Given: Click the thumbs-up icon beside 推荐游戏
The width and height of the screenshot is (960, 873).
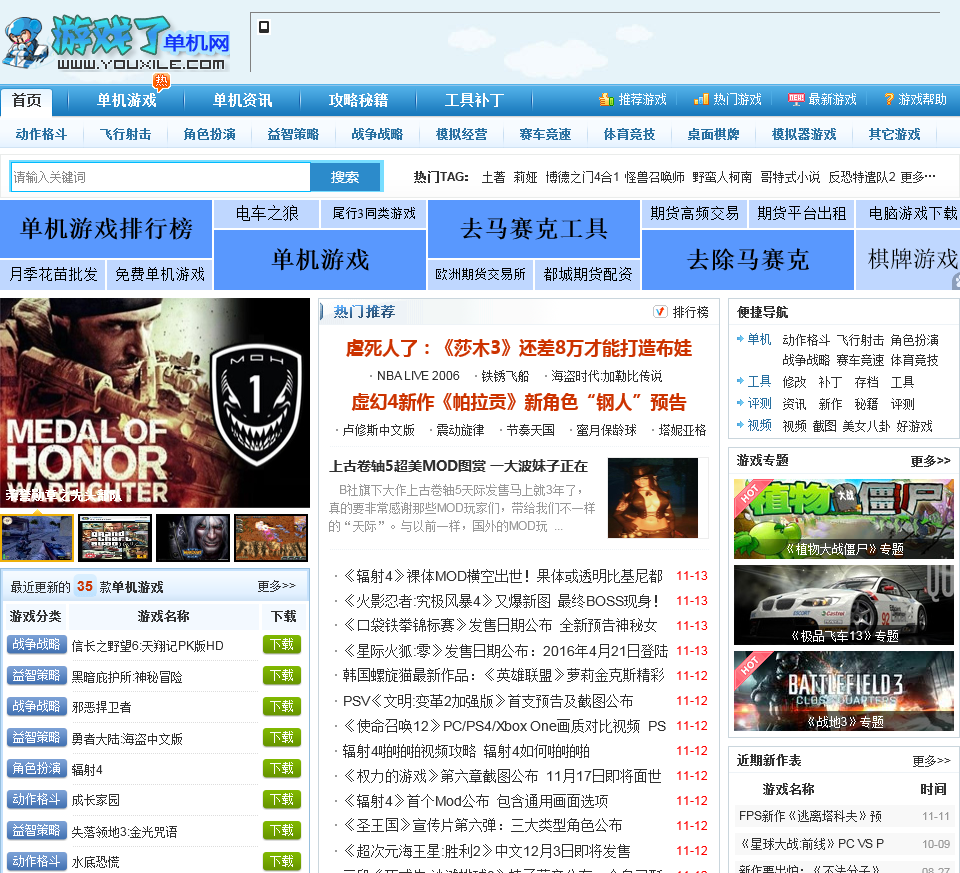Looking at the screenshot, I should click(x=606, y=99).
